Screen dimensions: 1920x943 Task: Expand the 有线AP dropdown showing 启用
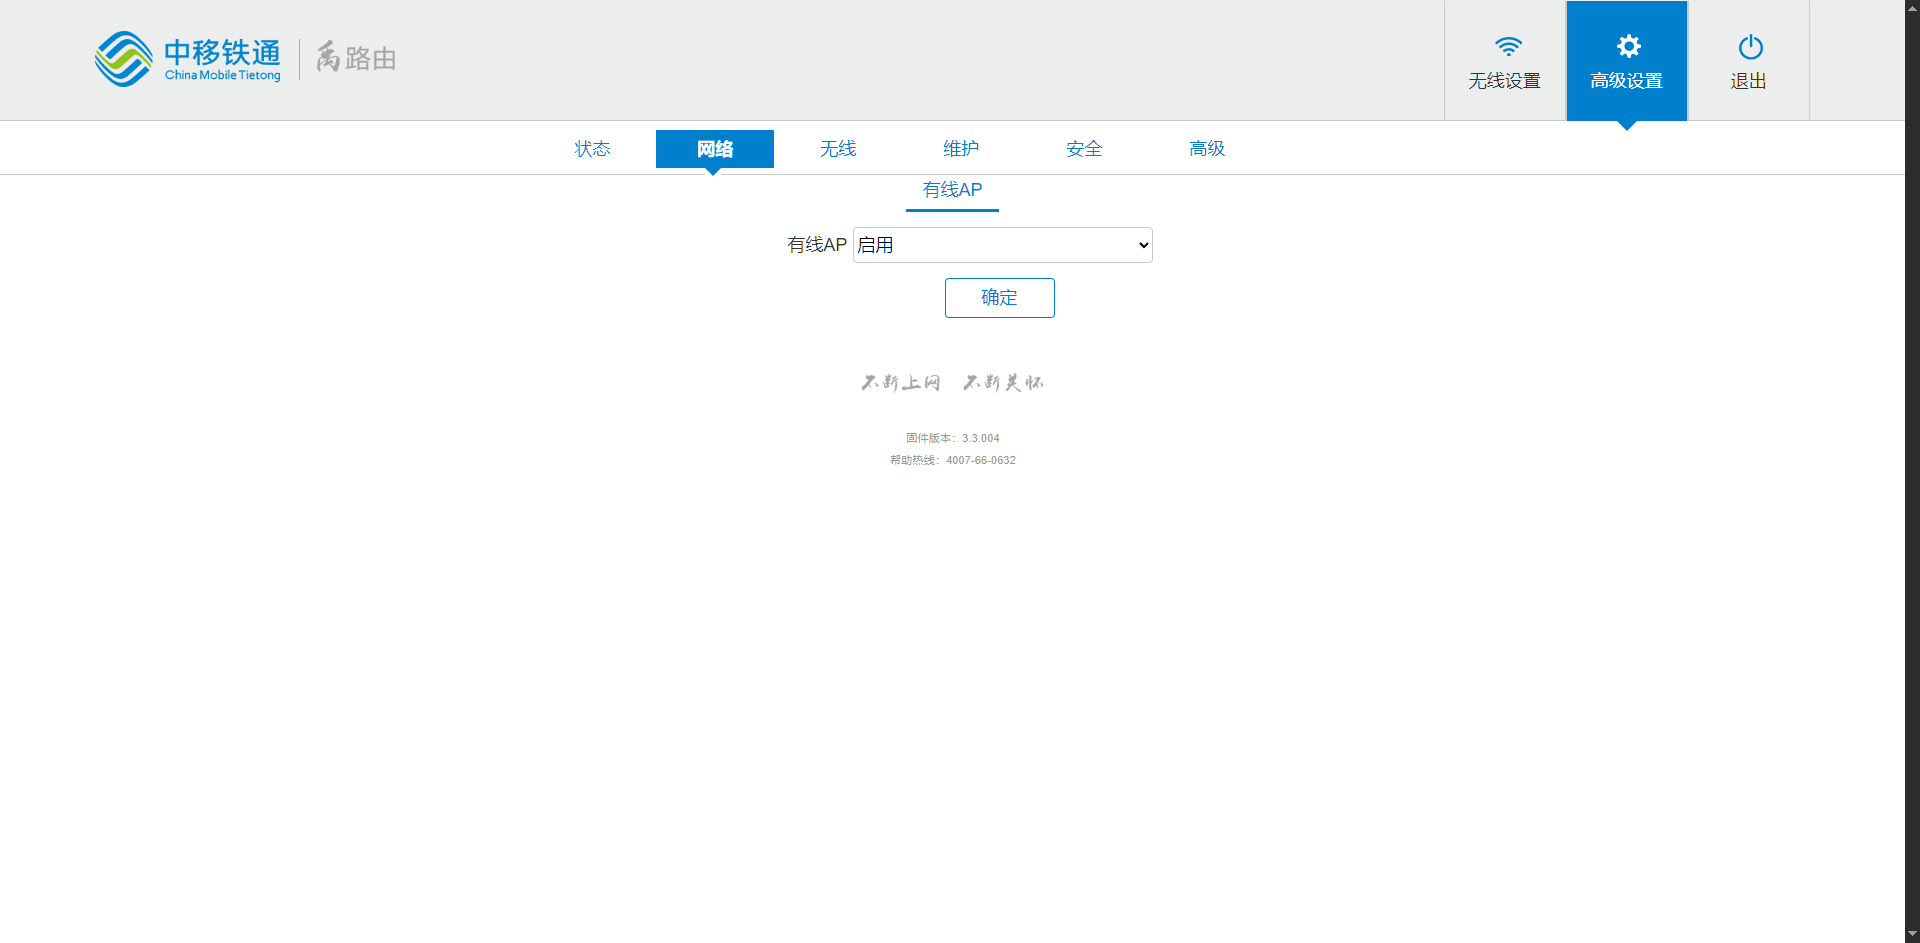(x=1002, y=245)
